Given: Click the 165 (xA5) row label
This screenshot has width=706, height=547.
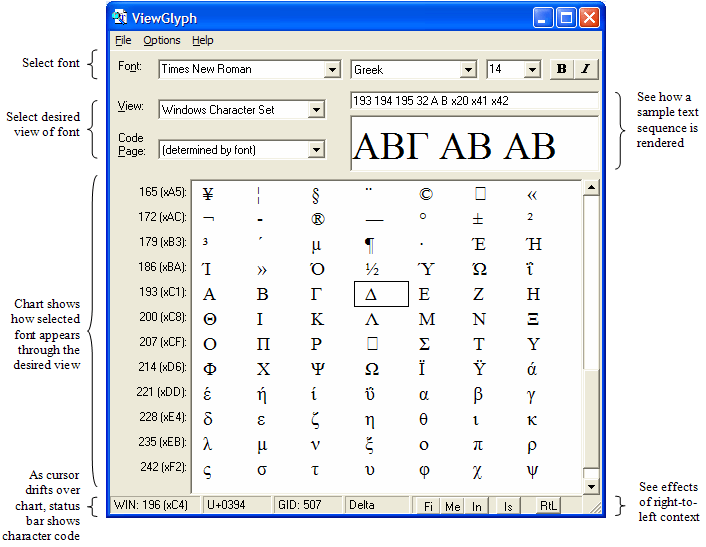Looking at the screenshot, I should point(163,192).
